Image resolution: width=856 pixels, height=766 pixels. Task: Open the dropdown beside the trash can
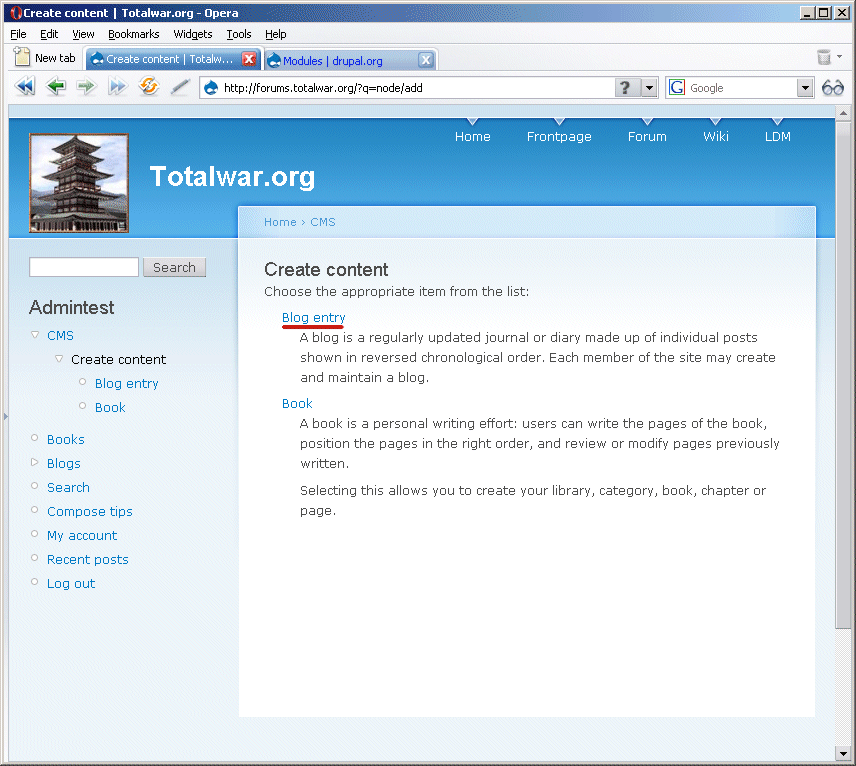pyautogui.click(x=840, y=56)
